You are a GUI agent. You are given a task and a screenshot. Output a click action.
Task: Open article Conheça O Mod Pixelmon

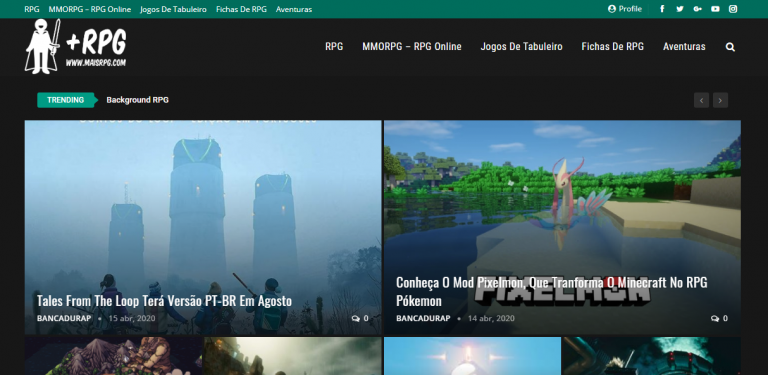tap(552, 291)
